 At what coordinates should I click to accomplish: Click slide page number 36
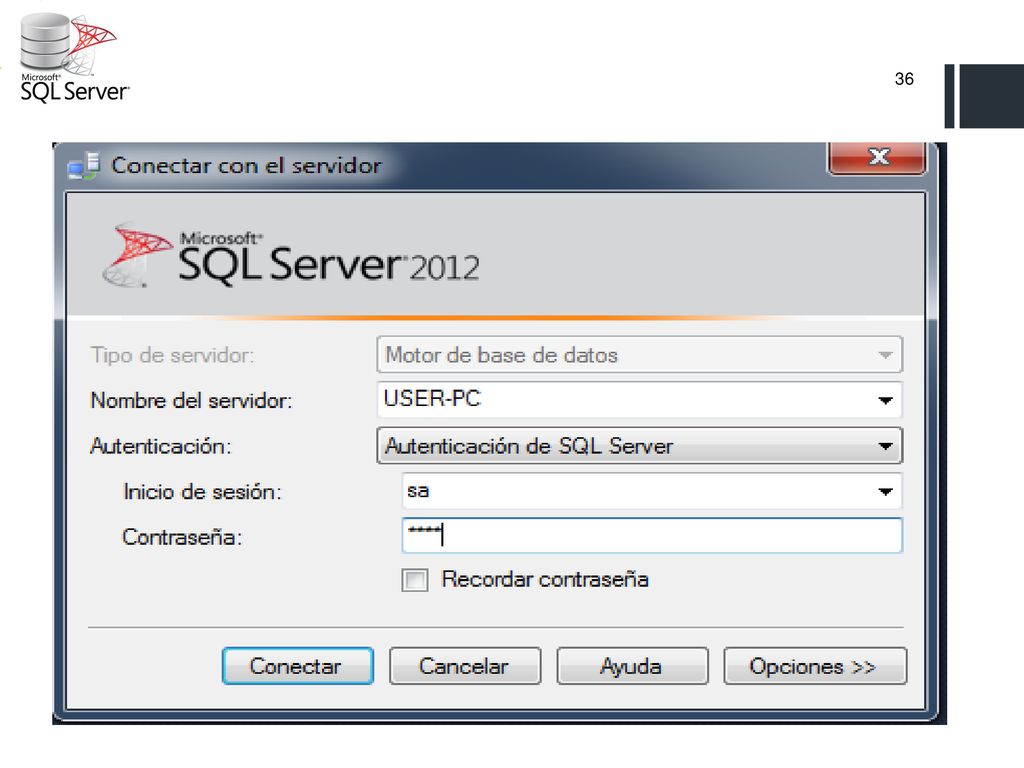pos(904,79)
